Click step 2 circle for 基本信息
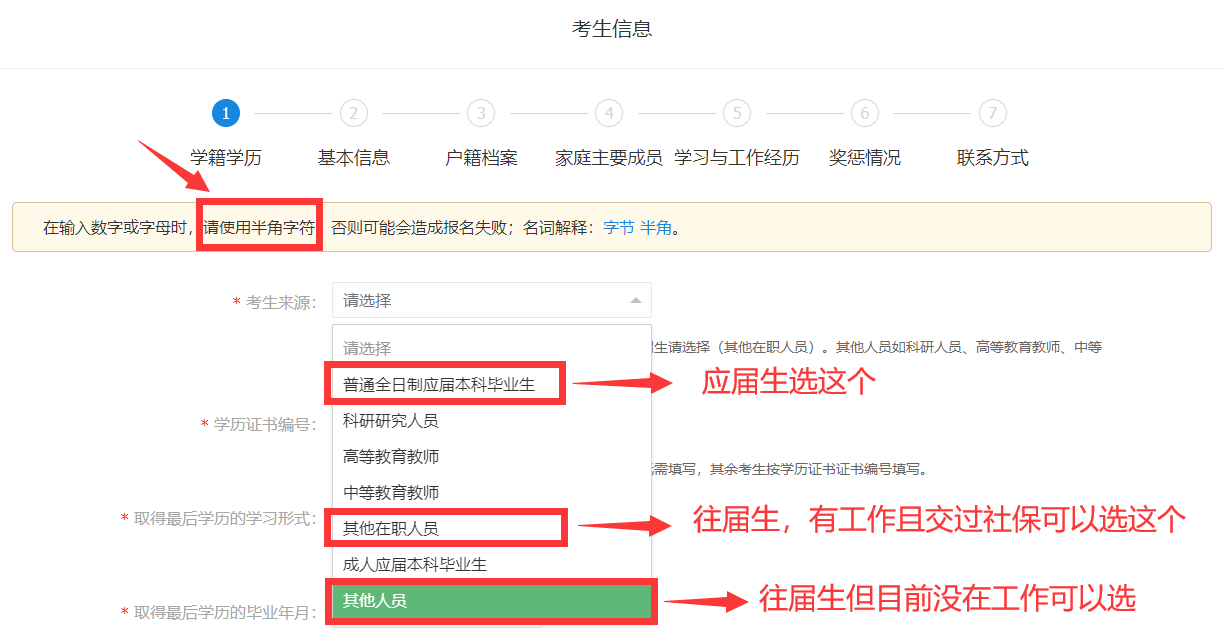Viewport: 1224px width, 641px height. [353, 113]
